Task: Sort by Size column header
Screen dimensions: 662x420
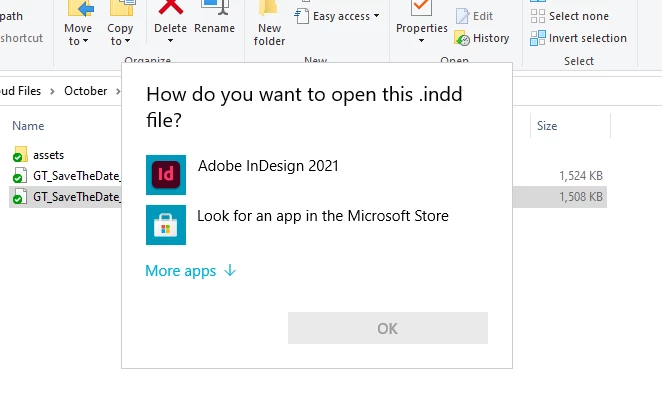Action: (547, 126)
